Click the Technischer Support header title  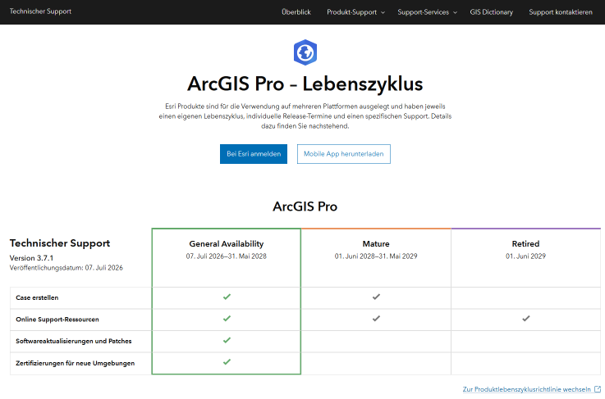[x=41, y=11]
